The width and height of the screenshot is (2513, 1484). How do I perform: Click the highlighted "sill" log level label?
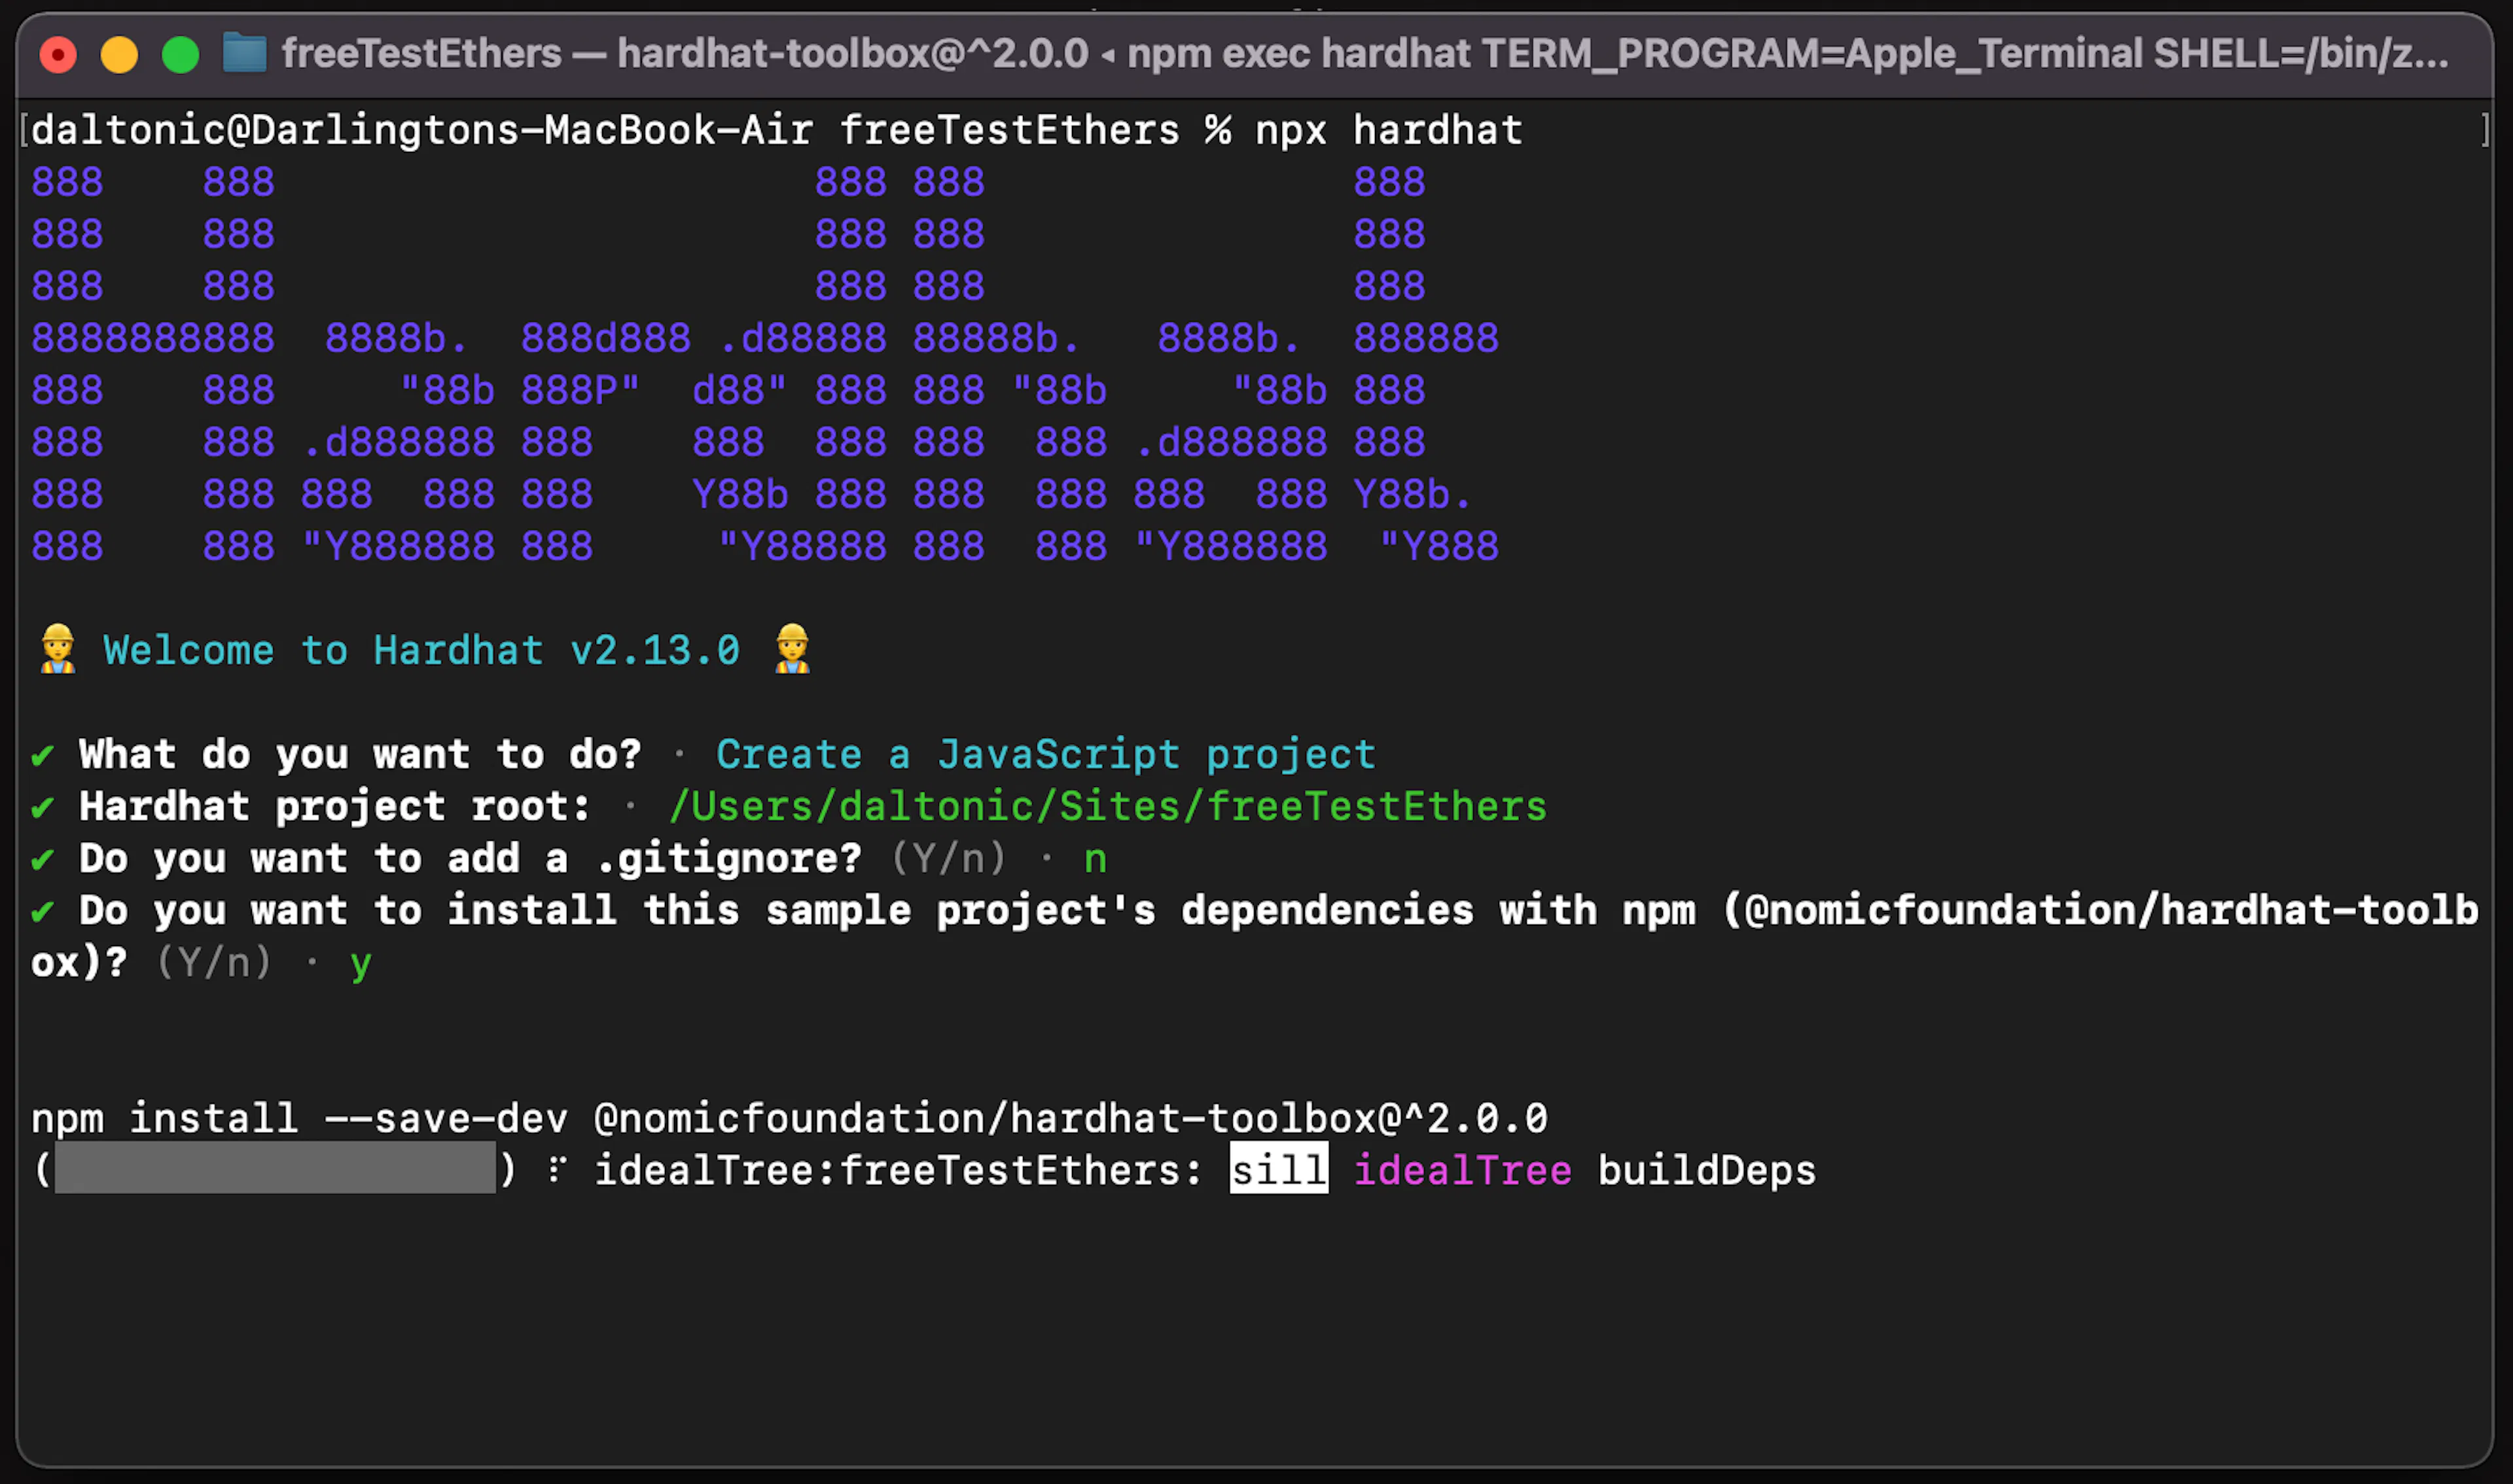tap(1279, 1168)
